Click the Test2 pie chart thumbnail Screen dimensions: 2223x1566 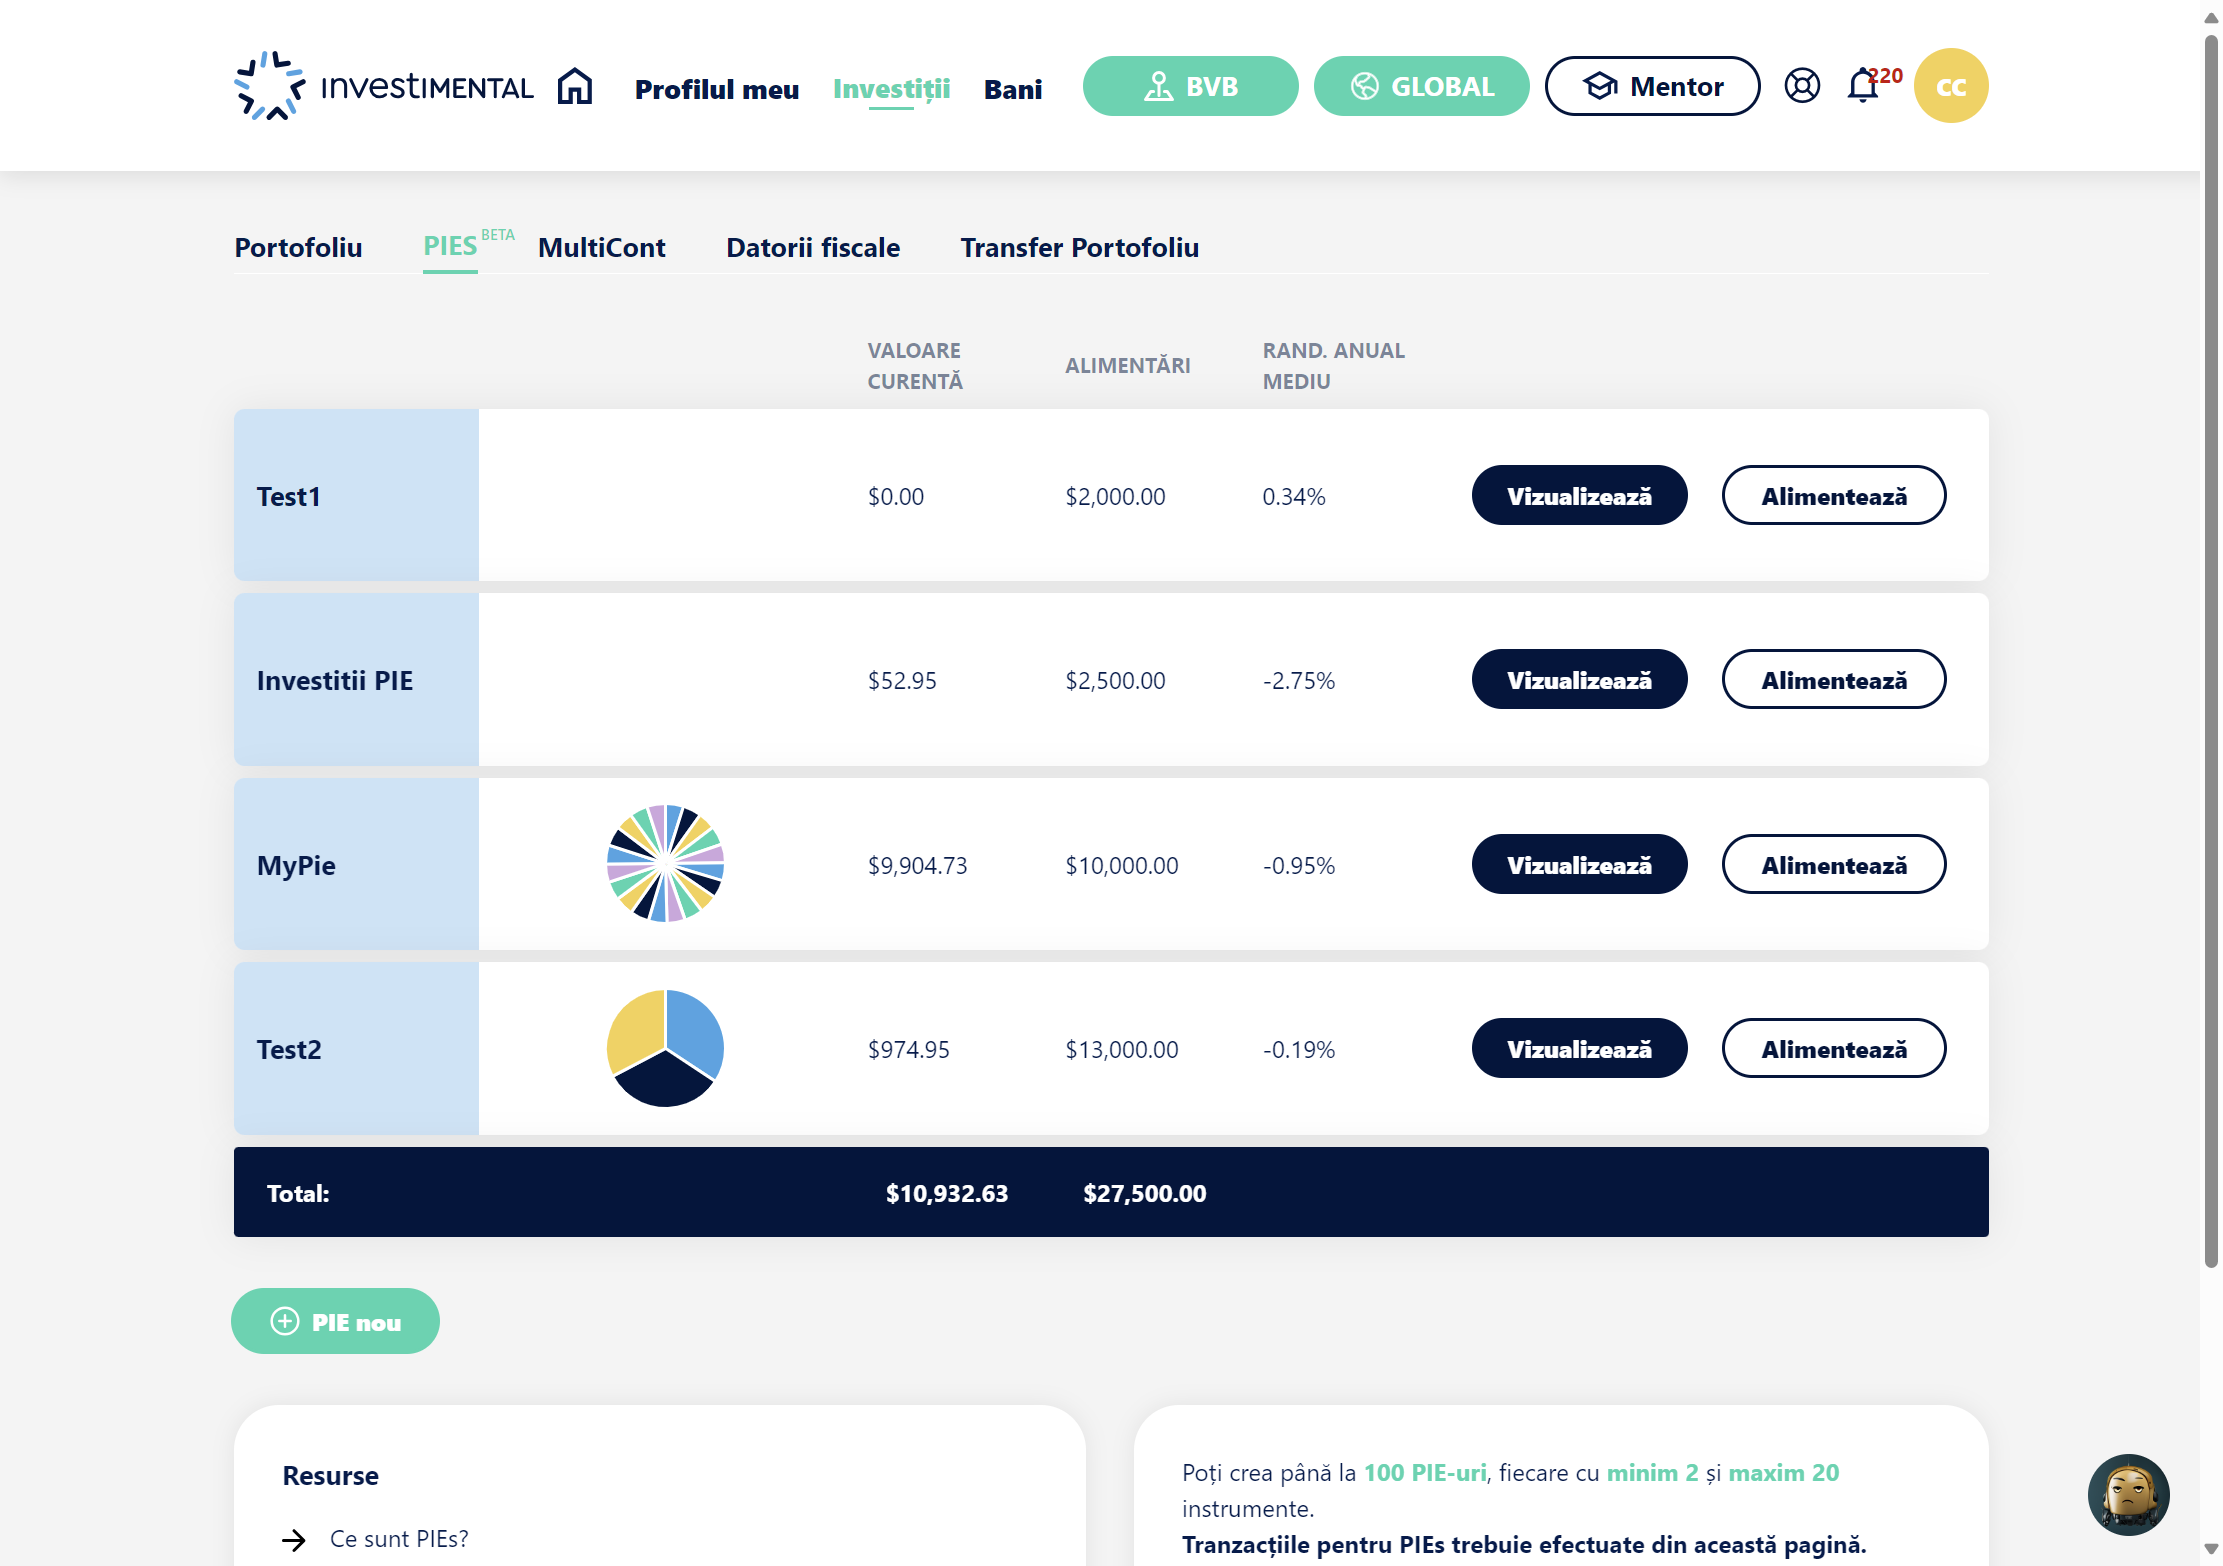click(x=665, y=1048)
